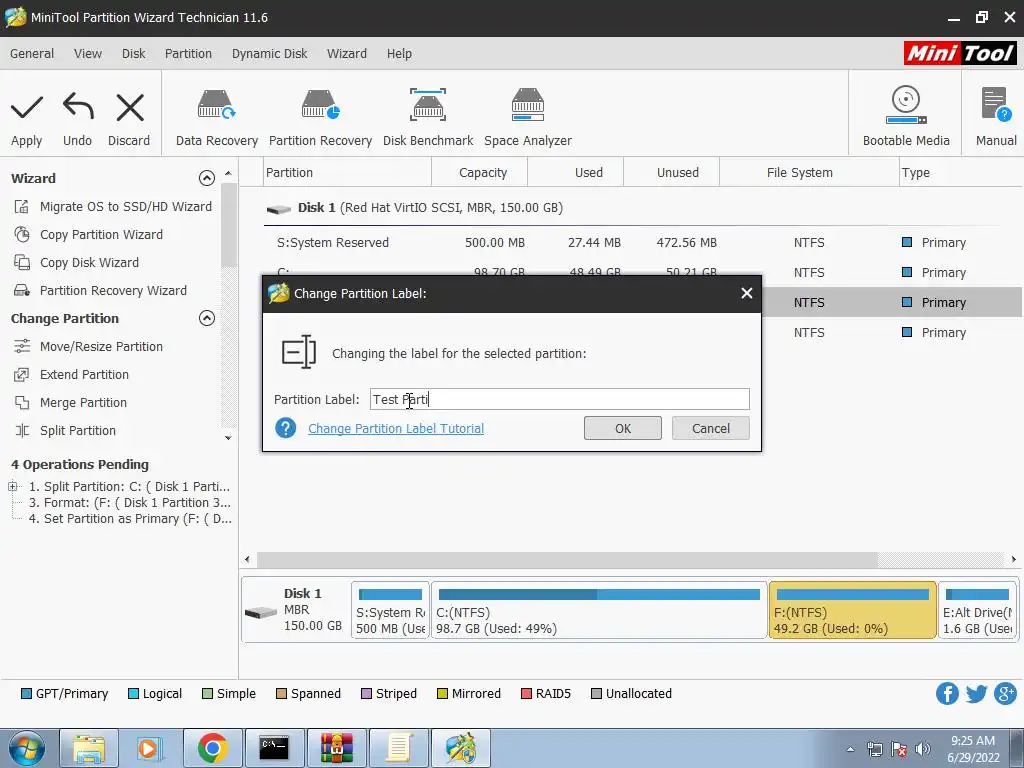
Task: Click sidebar scroll-up arrow
Action: coord(228,173)
